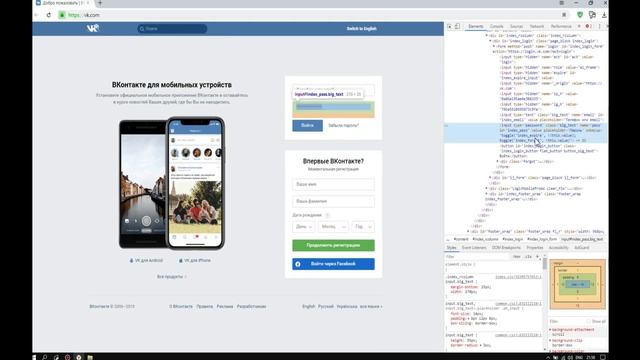Click the Ваше имя input field
The image size is (640, 360).
[x=333, y=184]
